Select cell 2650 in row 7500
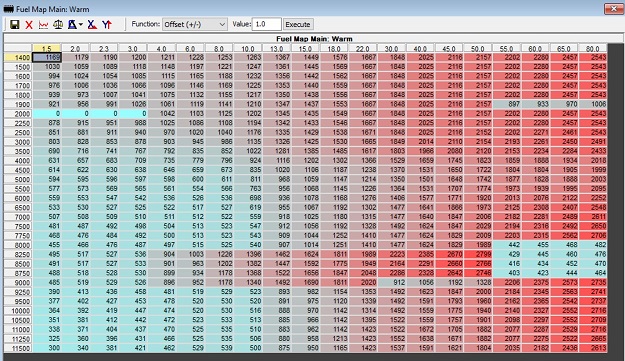625x361 pixels. (592, 226)
